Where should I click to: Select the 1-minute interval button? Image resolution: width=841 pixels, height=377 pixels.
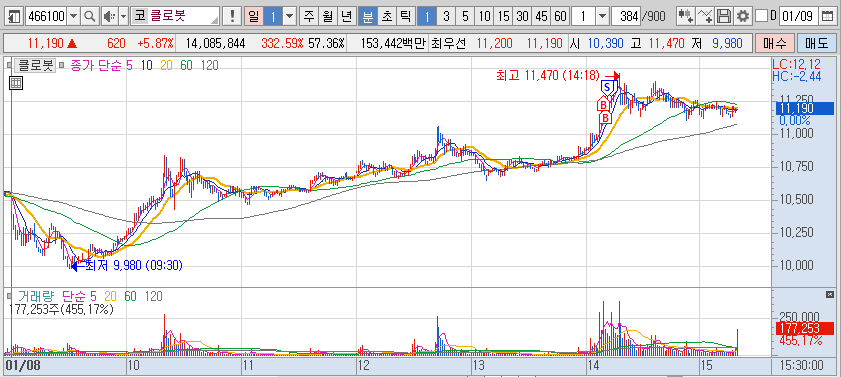427,16
